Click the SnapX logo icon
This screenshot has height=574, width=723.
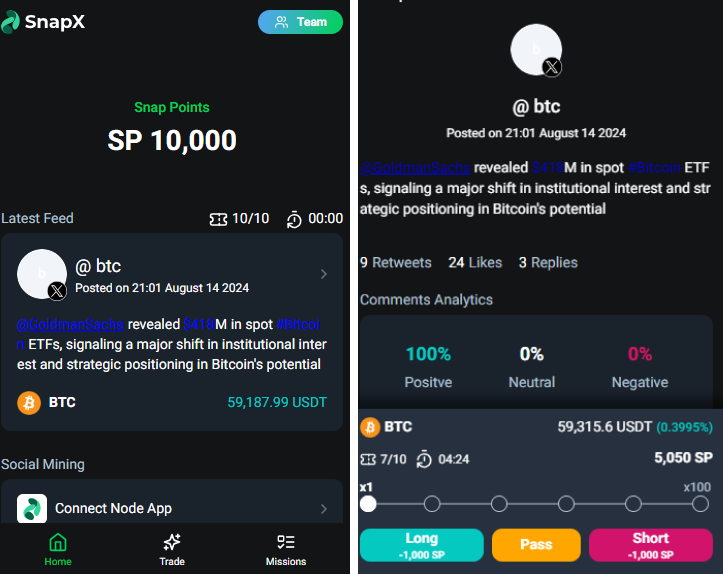[x=11, y=21]
